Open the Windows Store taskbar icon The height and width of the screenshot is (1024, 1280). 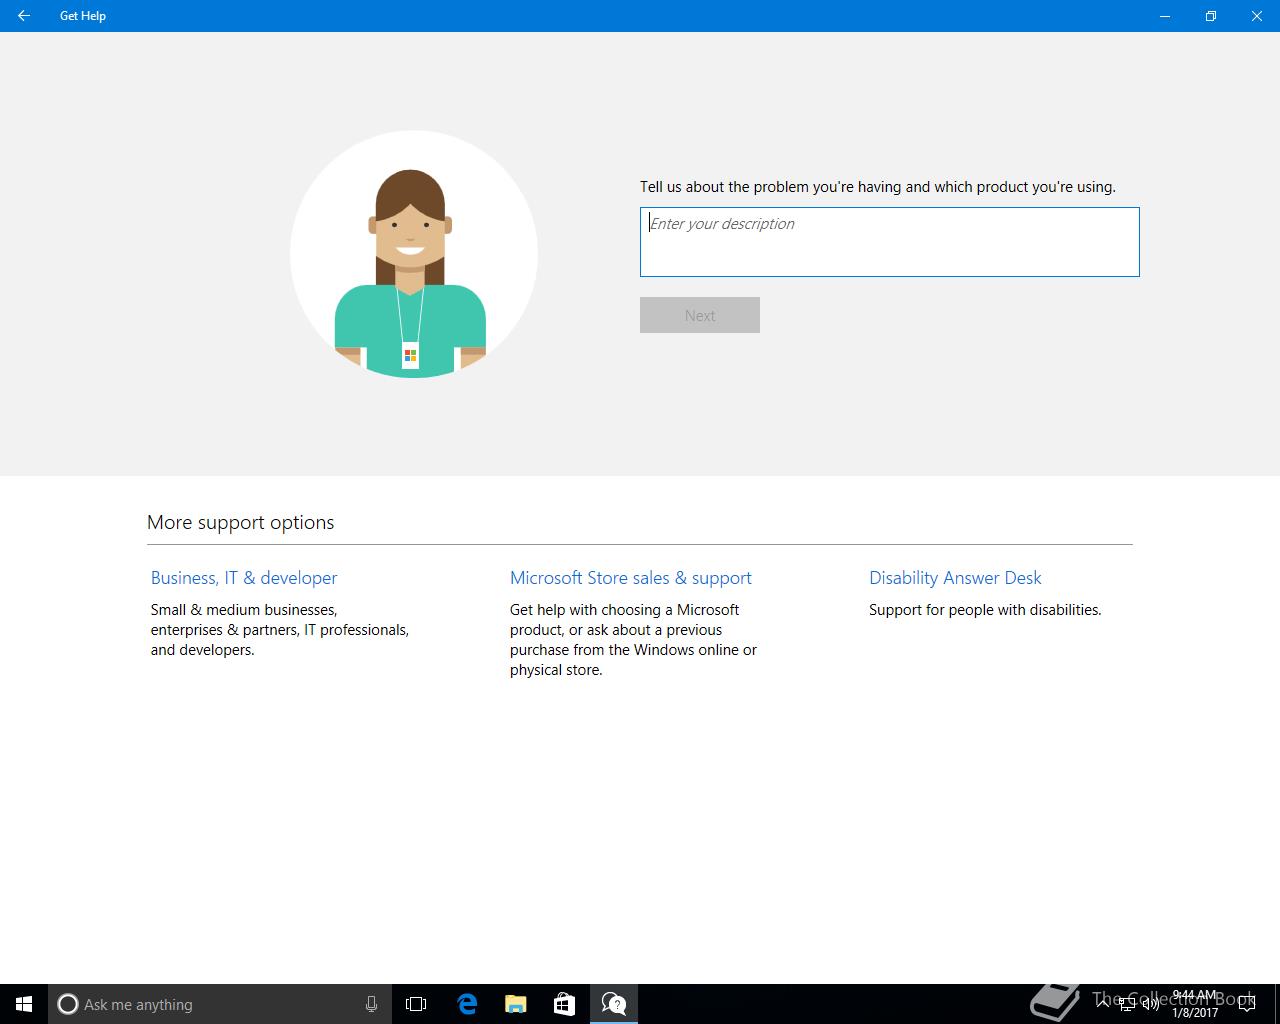(564, 1004)
